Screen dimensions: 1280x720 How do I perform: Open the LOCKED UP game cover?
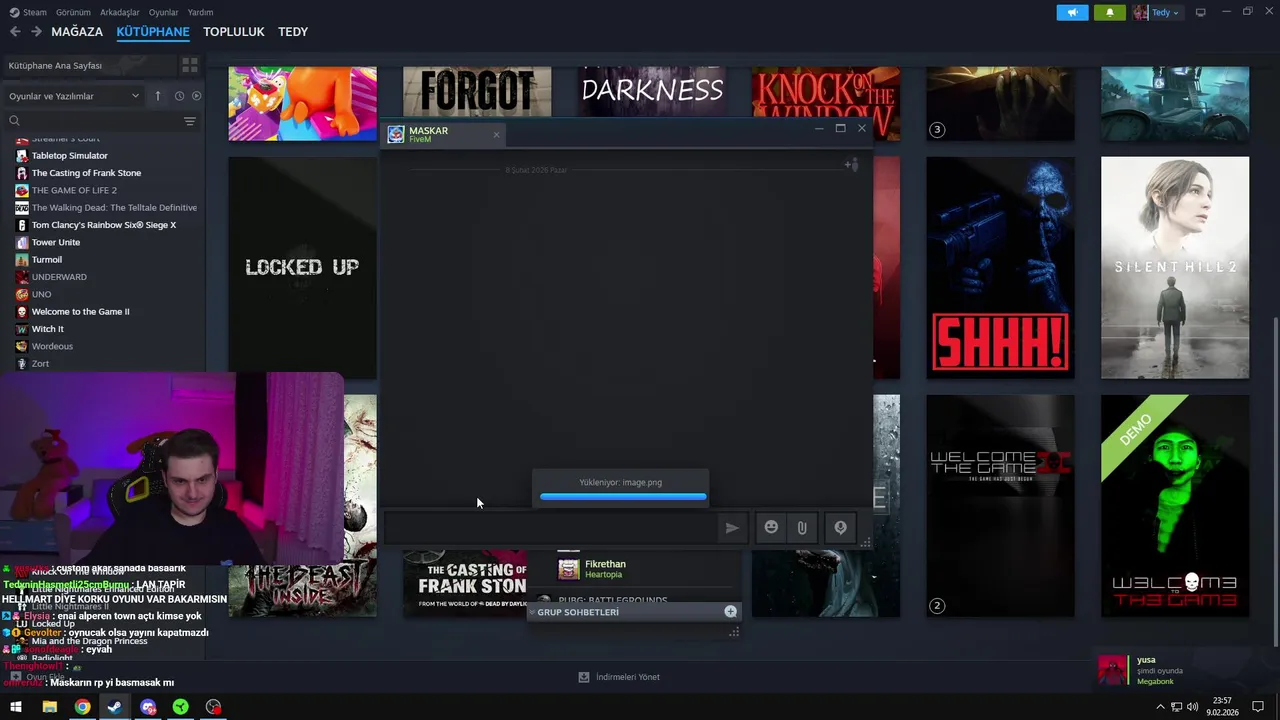303,267
